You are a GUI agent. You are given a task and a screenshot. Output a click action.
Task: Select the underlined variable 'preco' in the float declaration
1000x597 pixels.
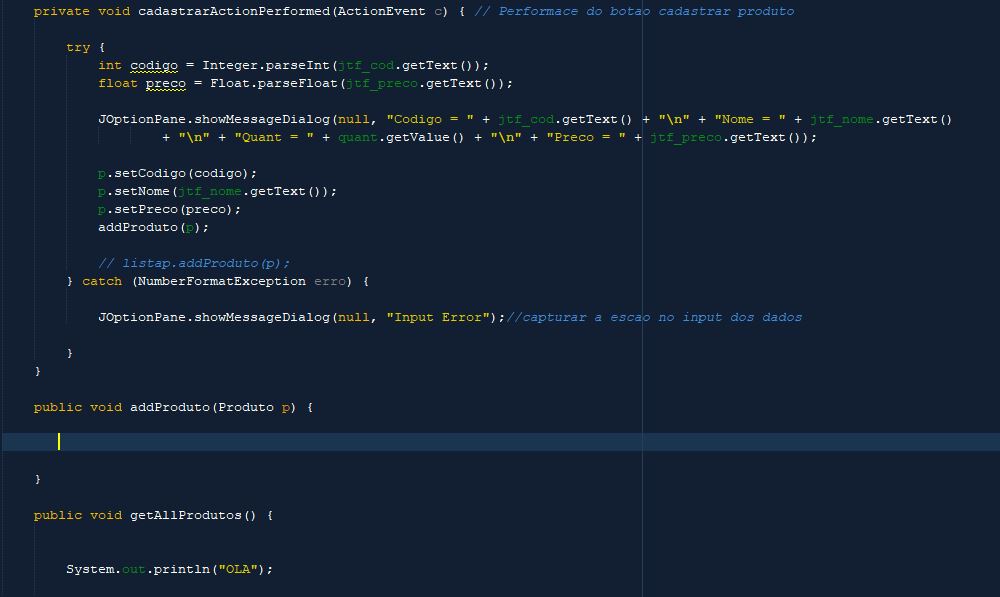click(166, 84)
